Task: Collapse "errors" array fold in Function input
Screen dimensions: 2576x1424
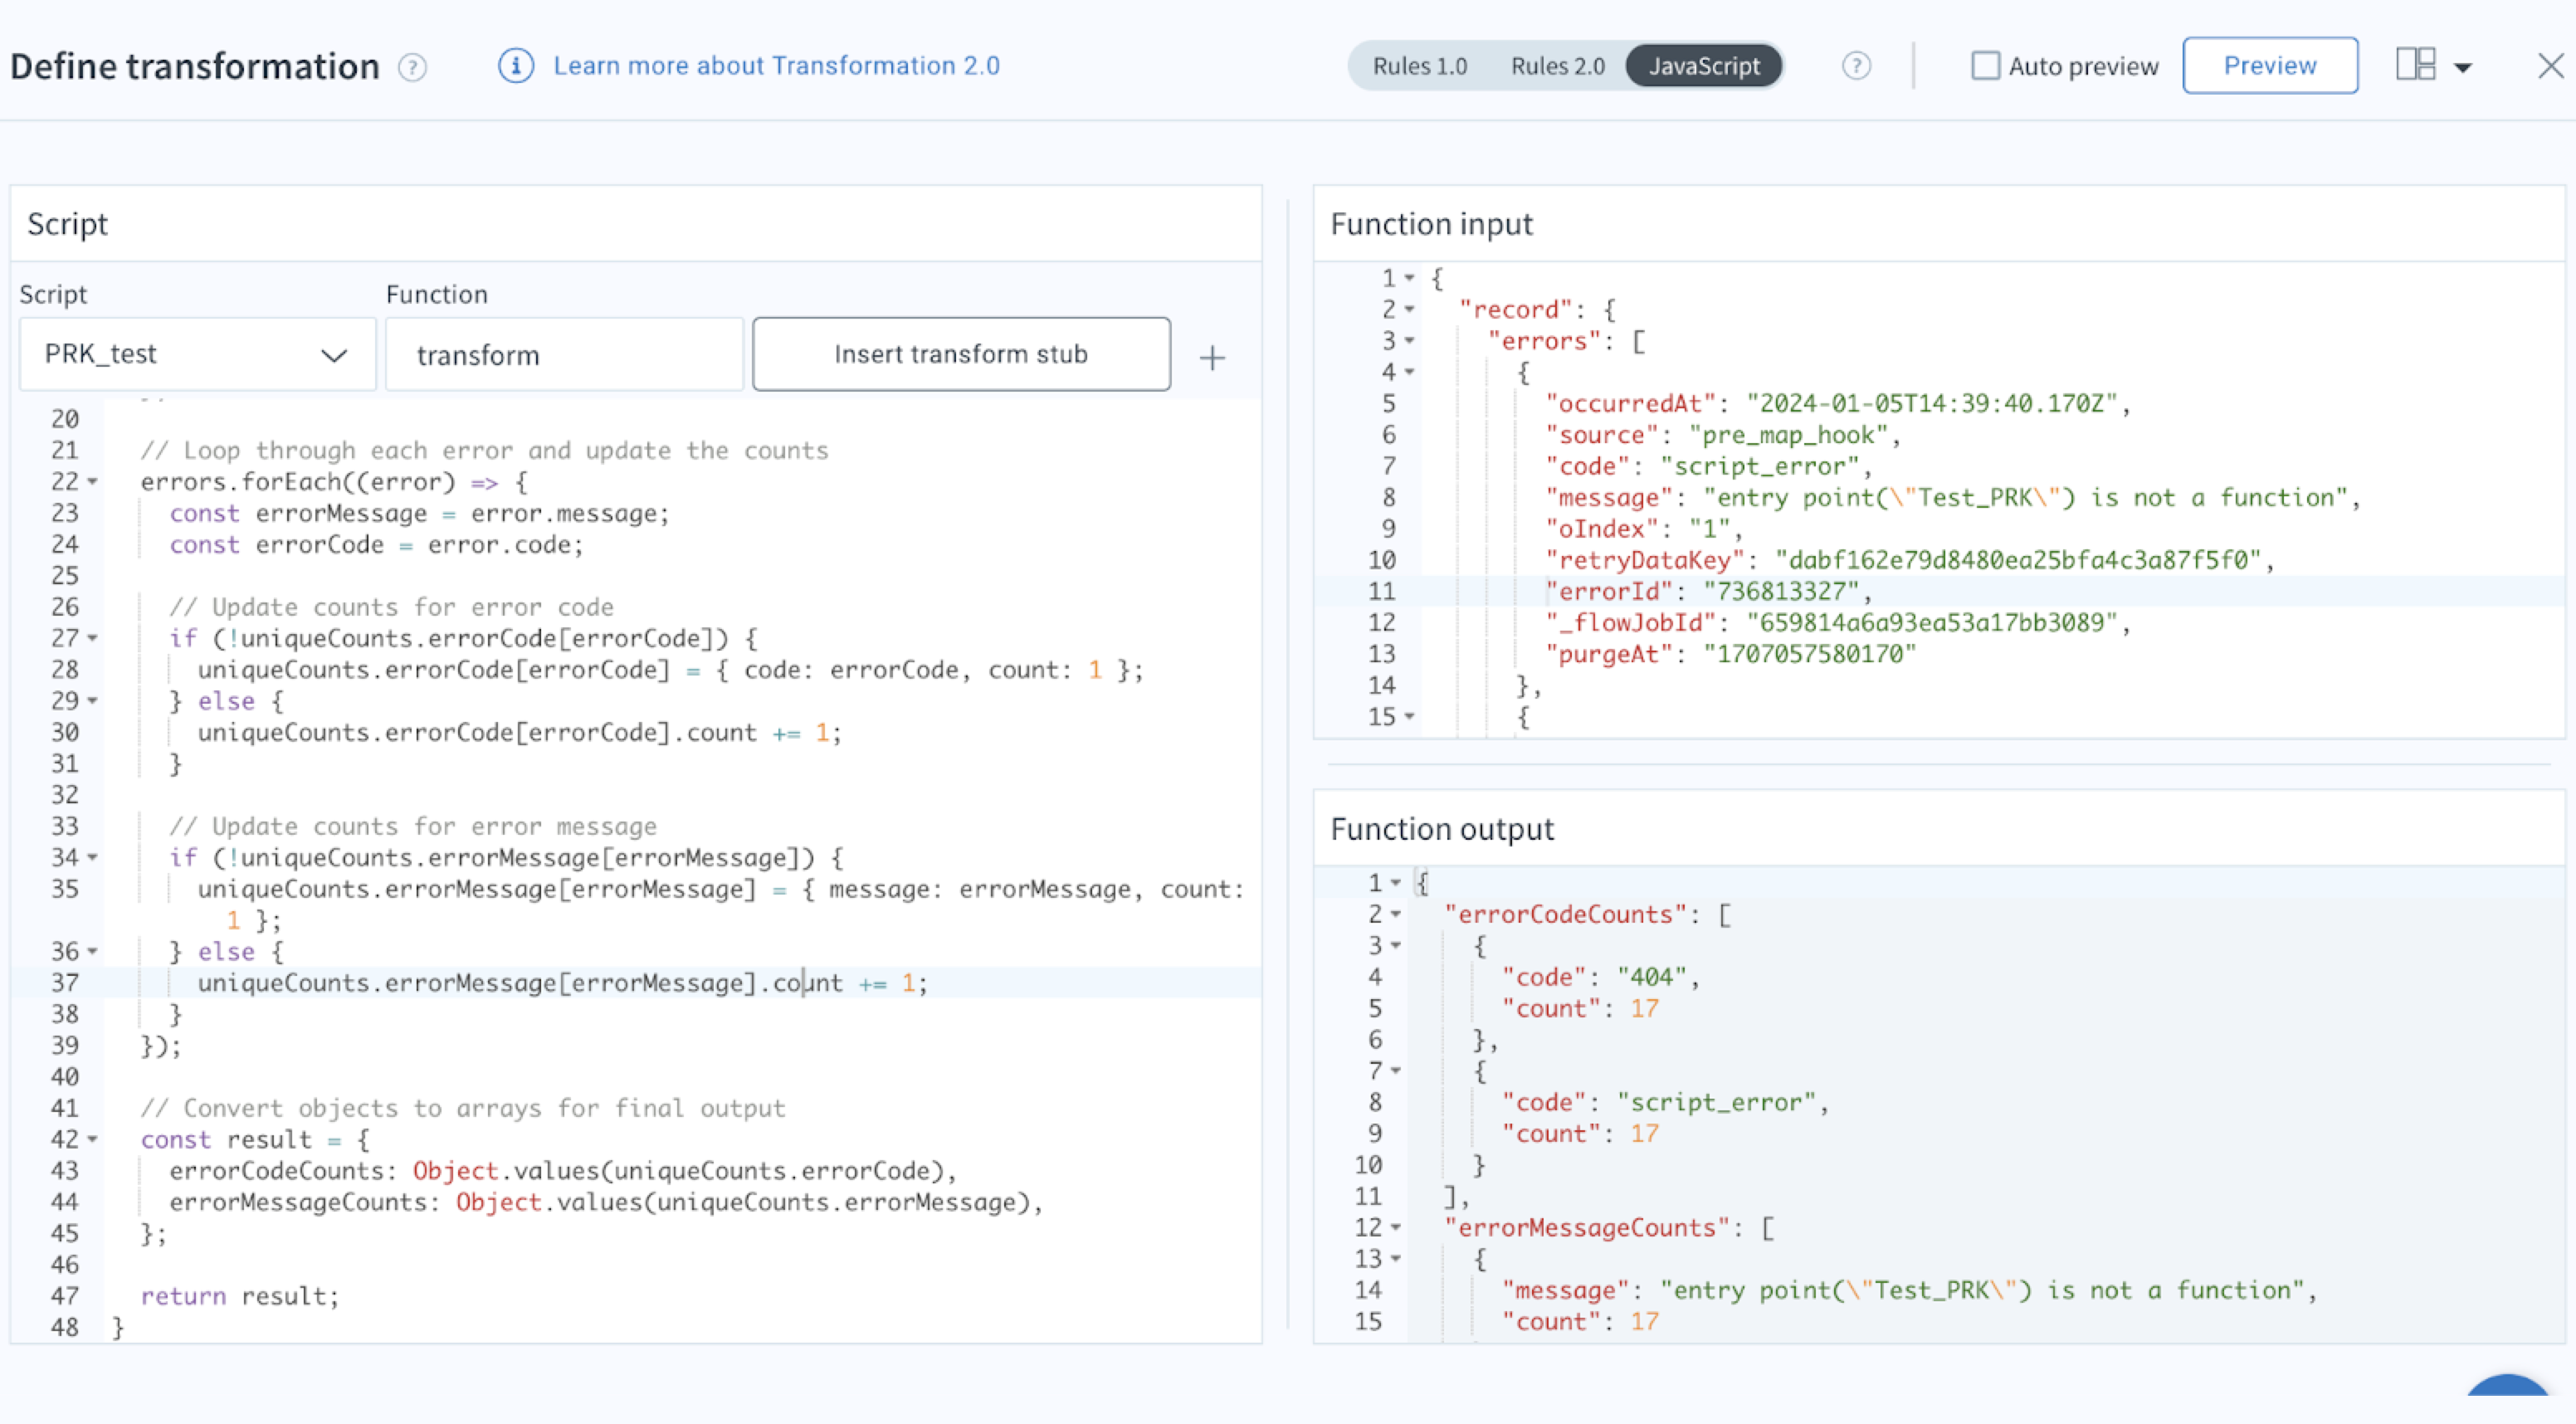Action: point(1409,341)
